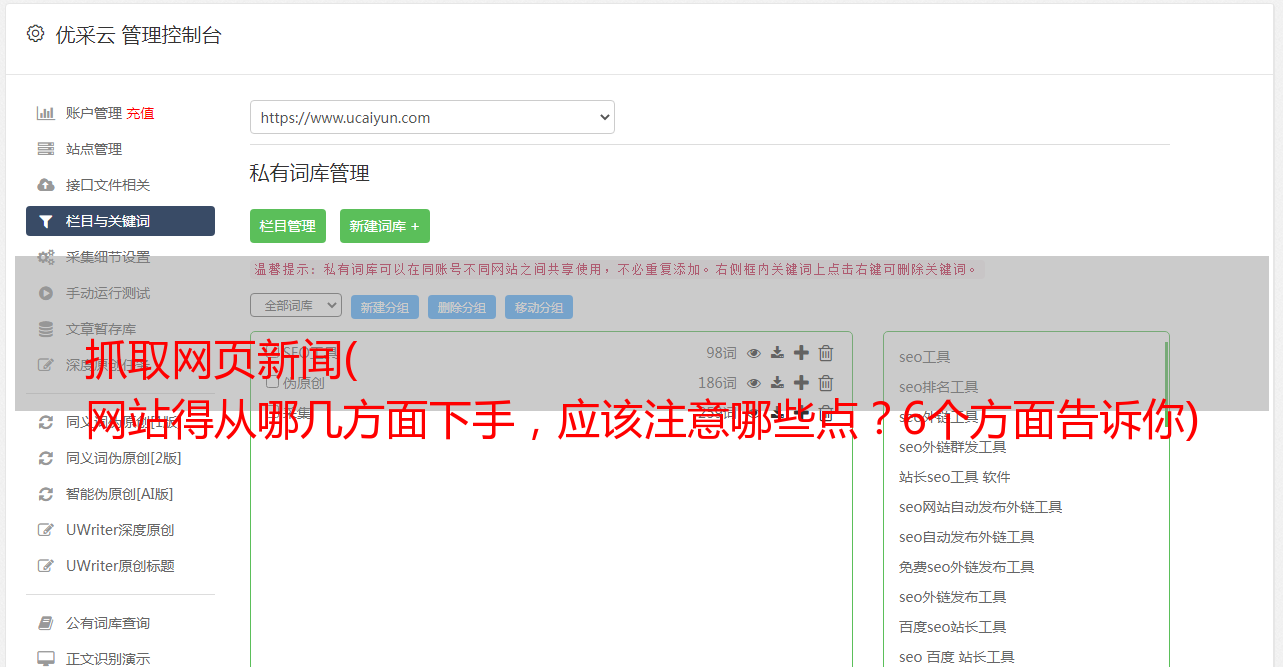
Task: Click the keyword 站长seo工具 软件
Action: [955, 477]
